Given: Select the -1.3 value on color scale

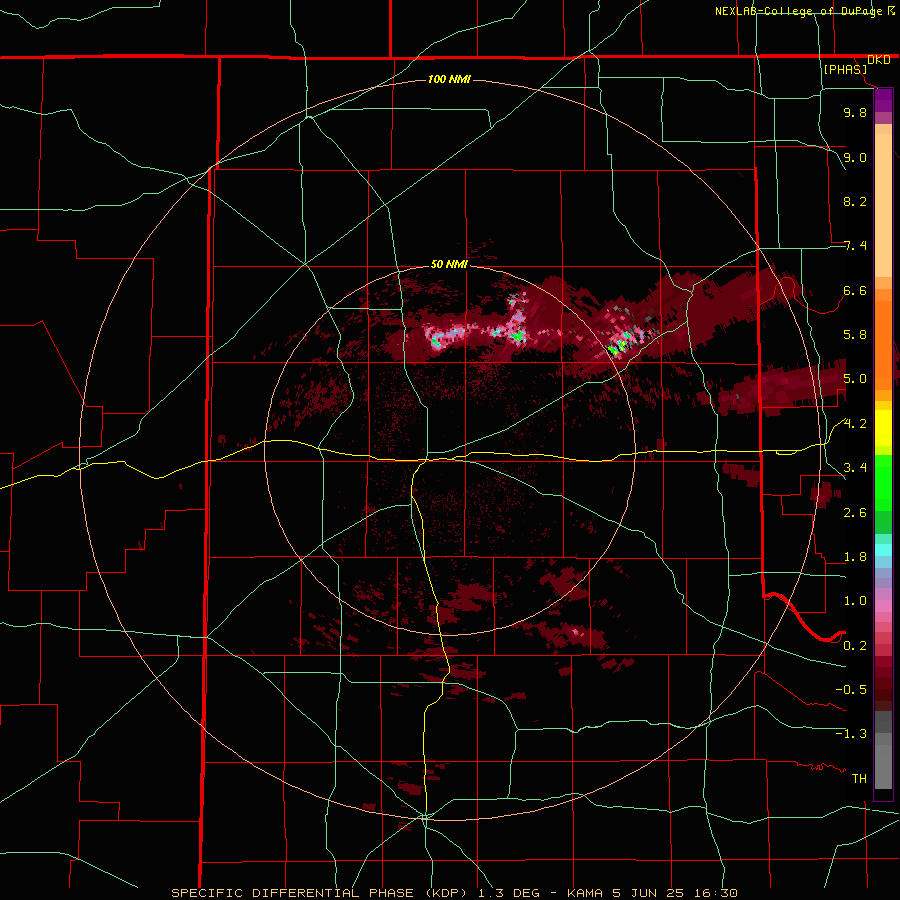Looking at the screenshot, I should point(851,734).
